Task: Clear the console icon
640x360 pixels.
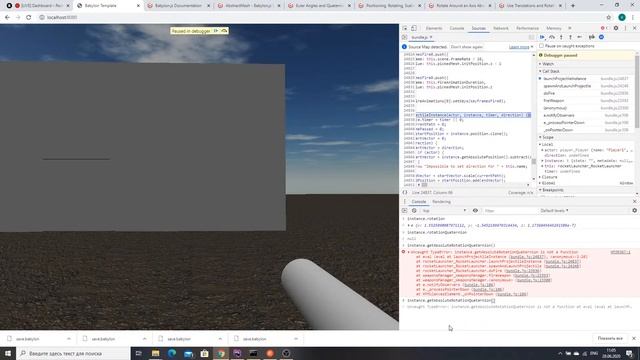Action: tap(414, 211)
